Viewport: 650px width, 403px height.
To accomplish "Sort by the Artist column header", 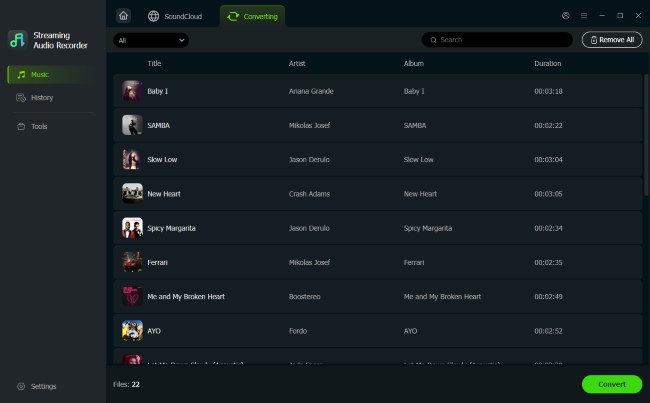I will [297, 63].
